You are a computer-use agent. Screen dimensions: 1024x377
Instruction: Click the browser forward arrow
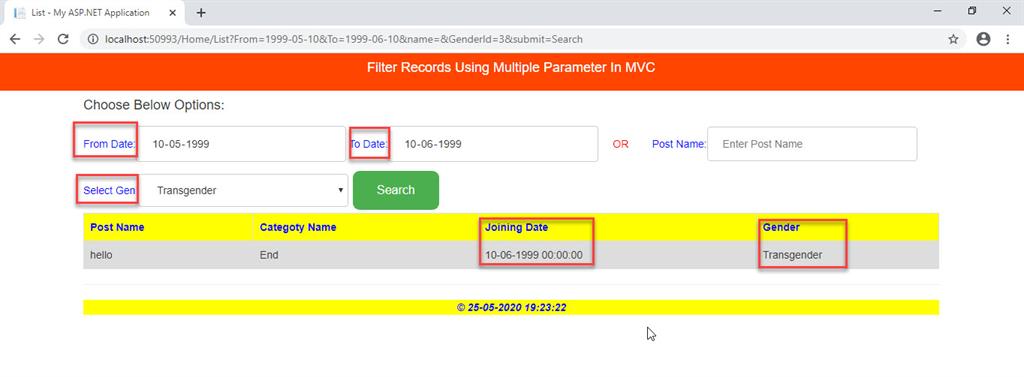pyautogui.click(x=39, y=39)
